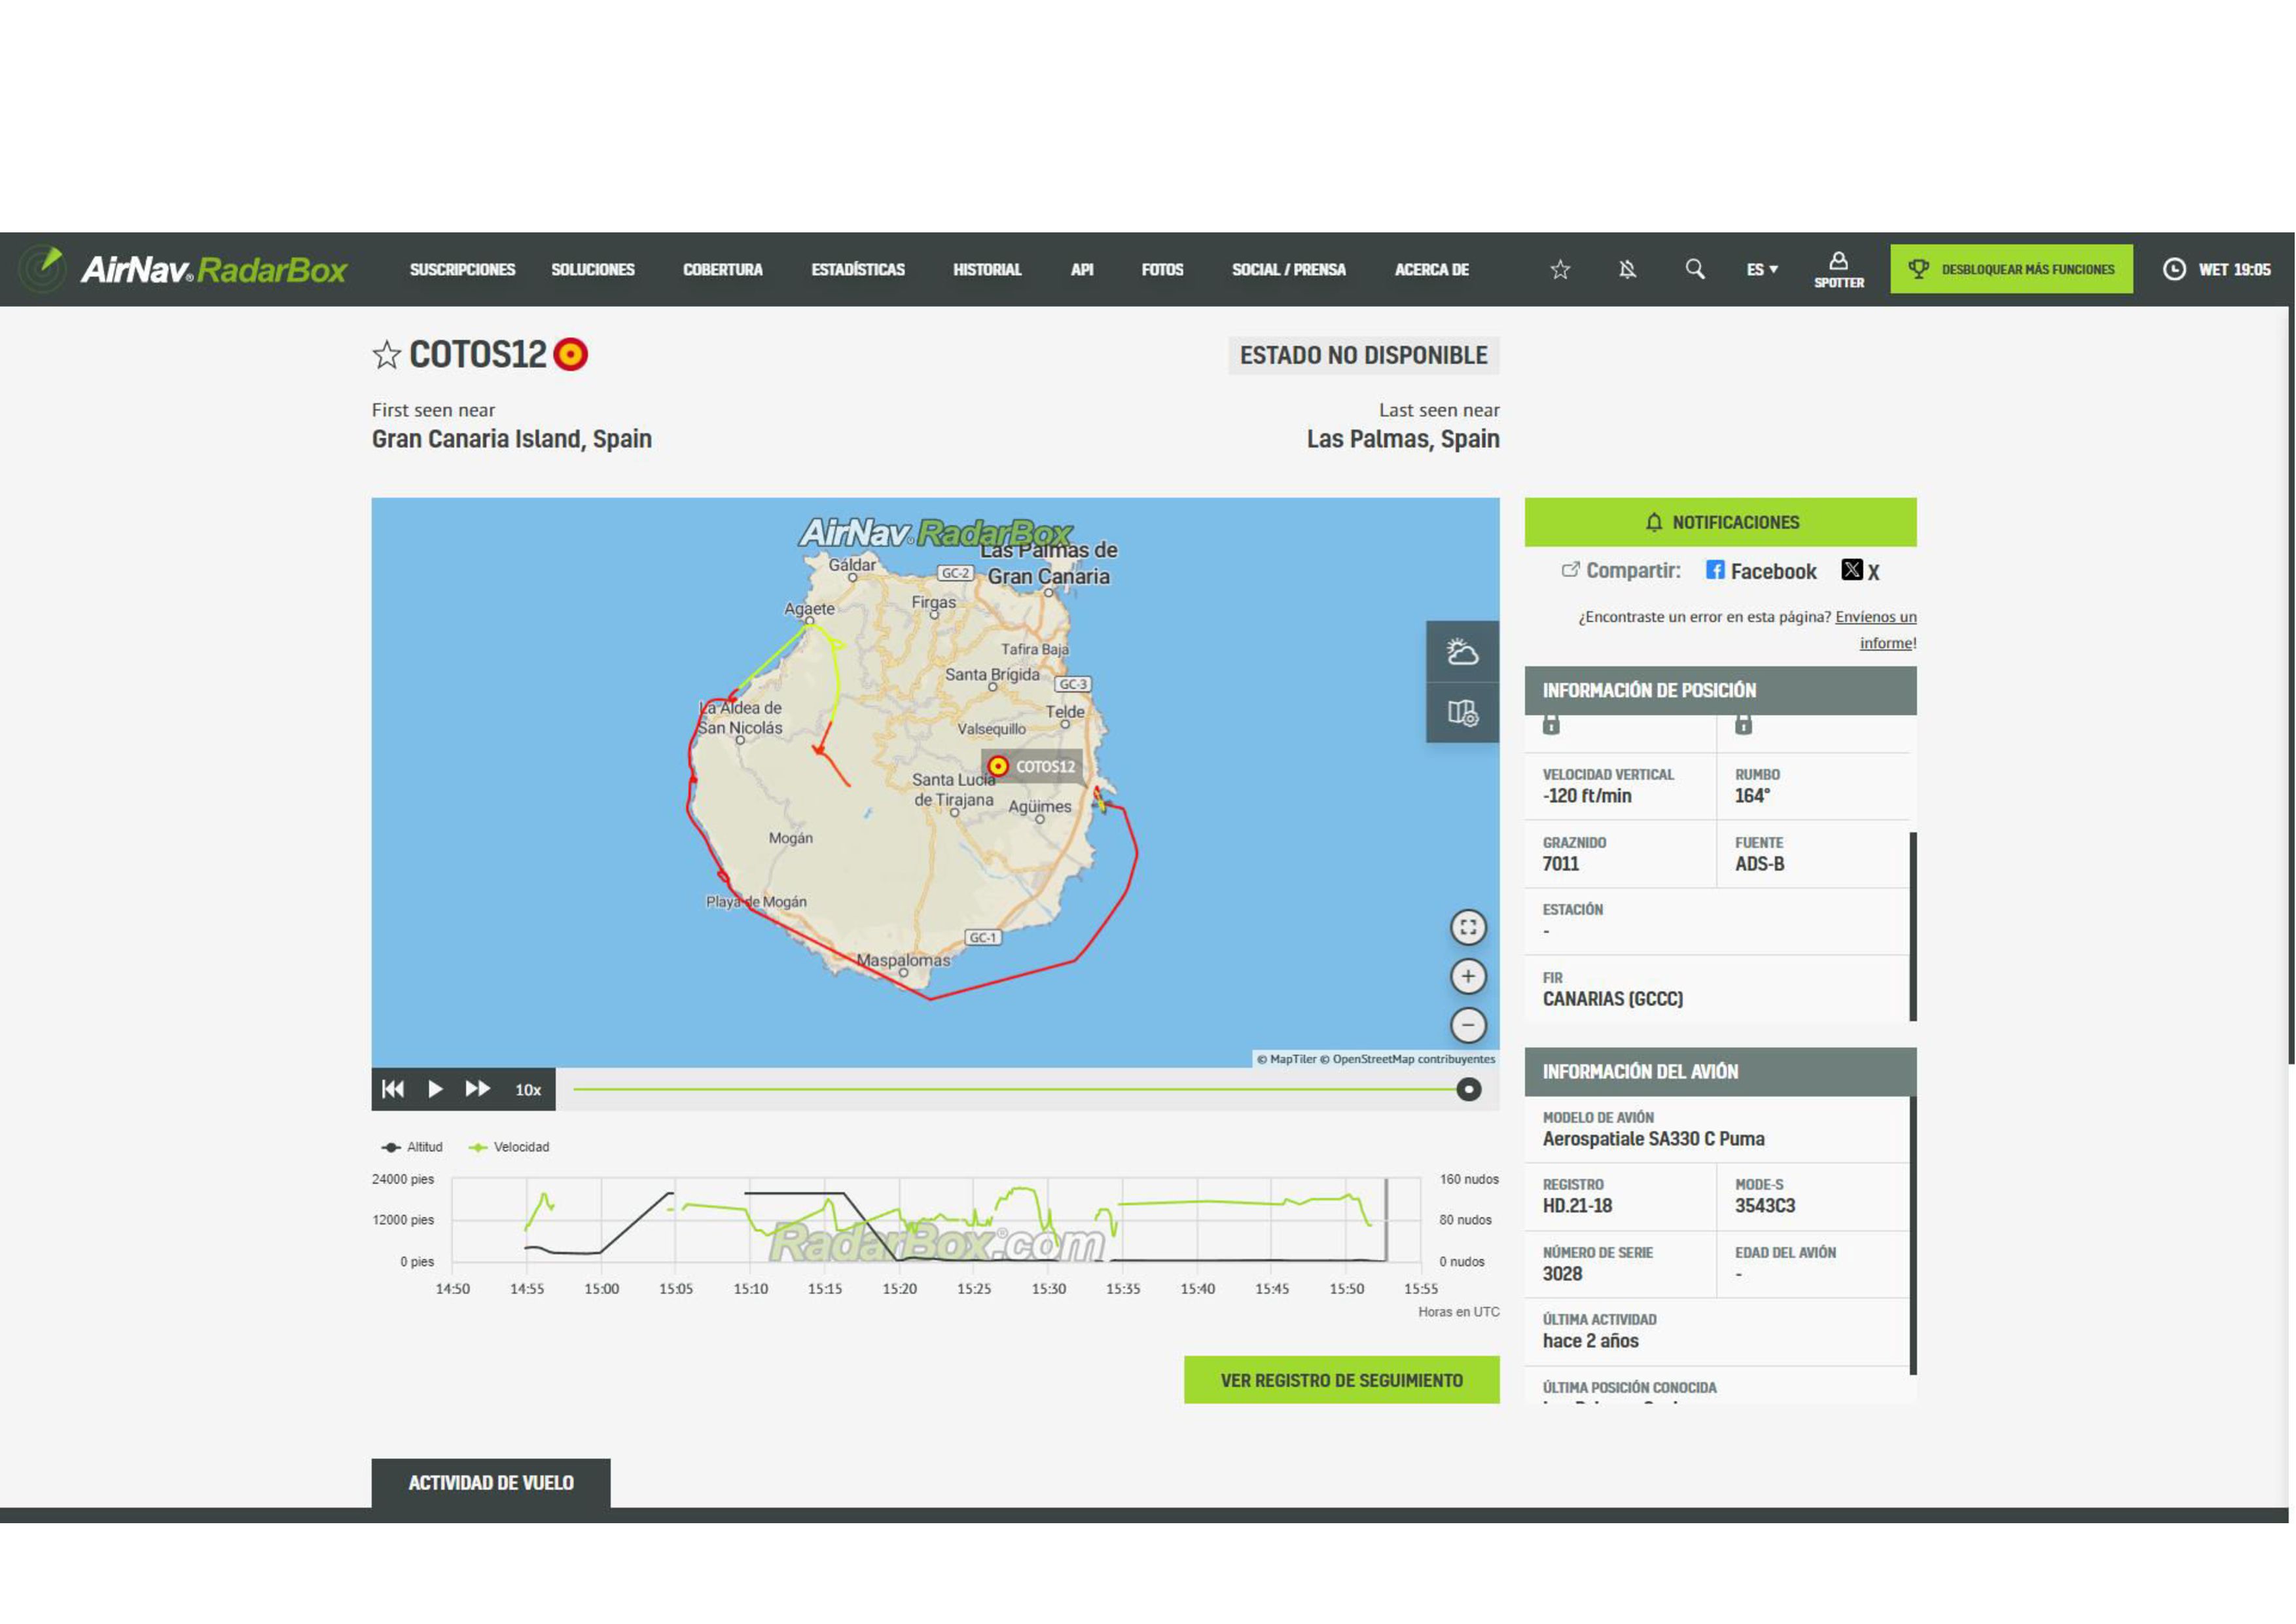The width and height of the screenshot is (2296, 1624).
Task: Click the search magnifier in header
Action: point(1694,269)
